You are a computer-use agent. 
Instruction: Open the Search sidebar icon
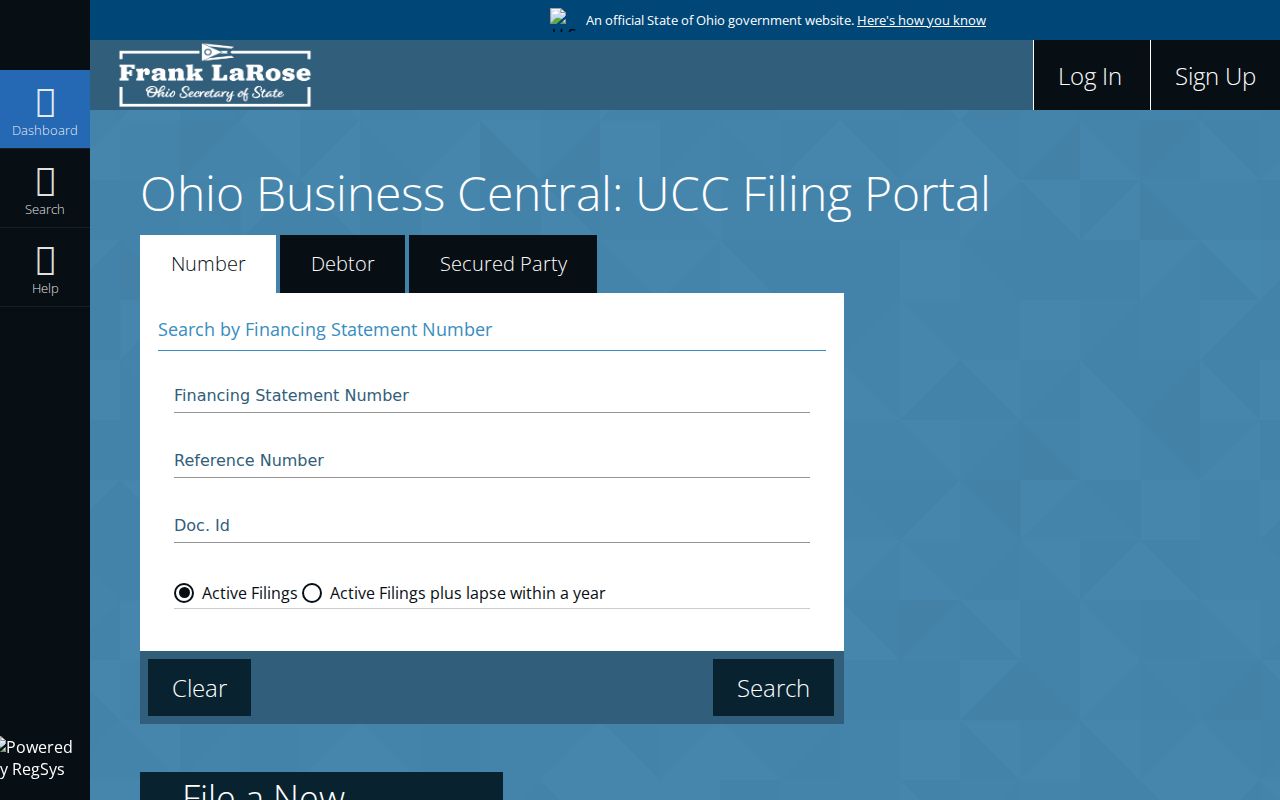click(x=45, y=188)
